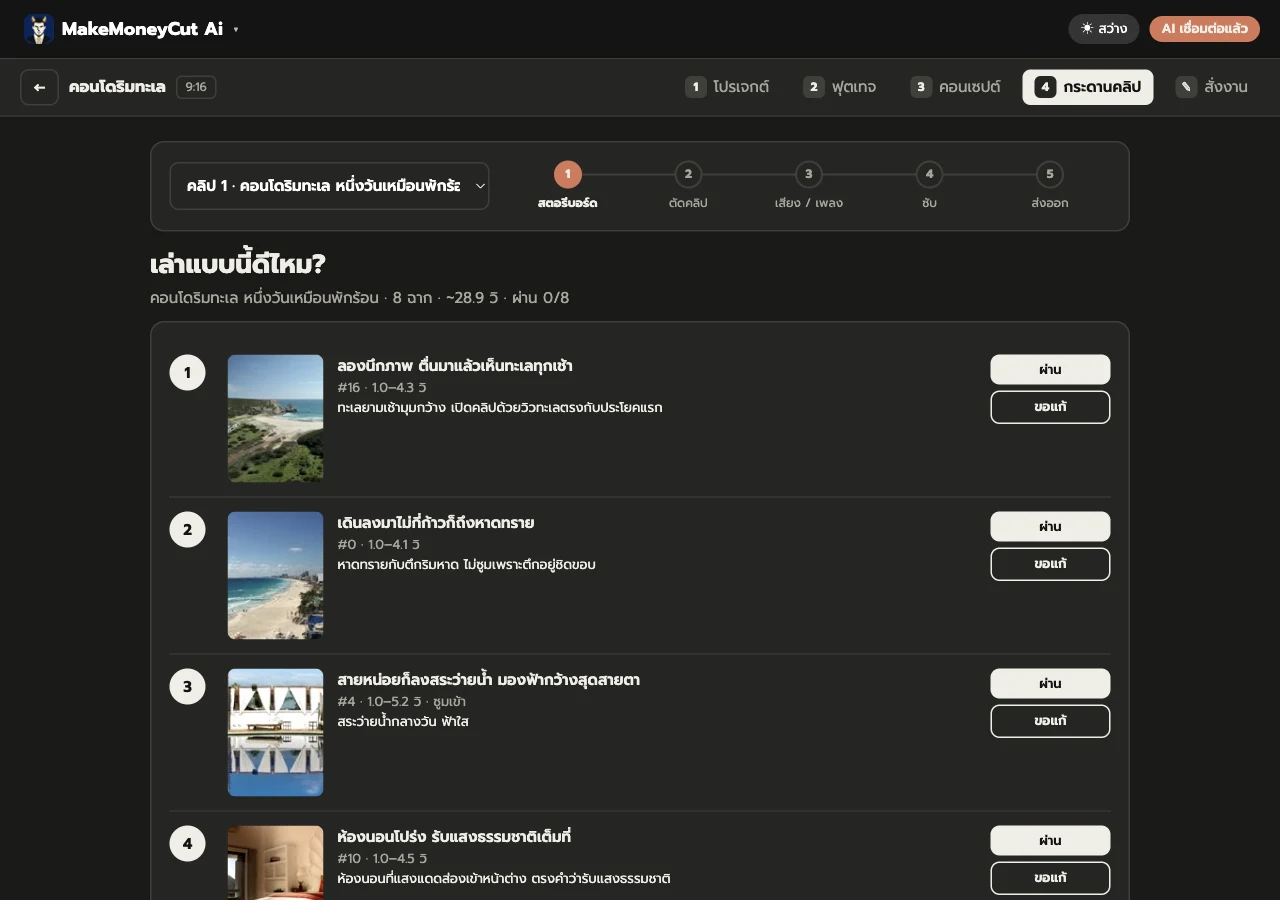Approve scene 2 with ผ่าน button

[1050, 527]
